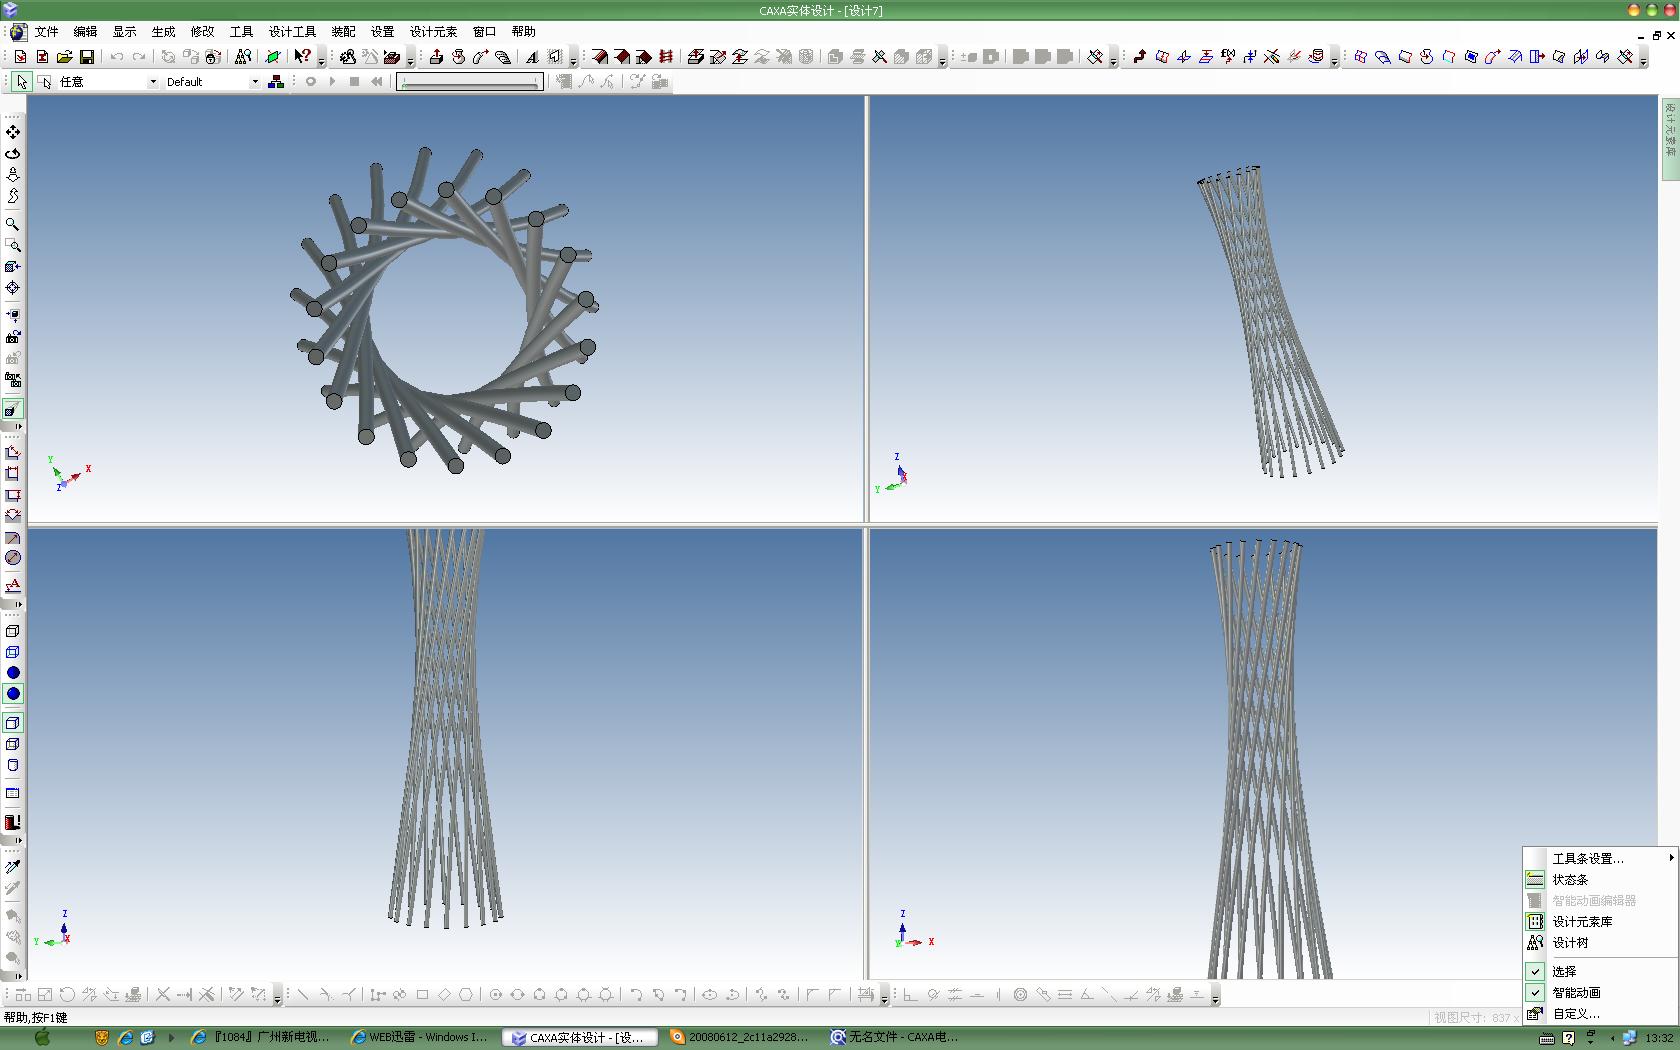Click the Start button on taskbar
Screen dimensions: 1680x1050
tap(42, 1038)
